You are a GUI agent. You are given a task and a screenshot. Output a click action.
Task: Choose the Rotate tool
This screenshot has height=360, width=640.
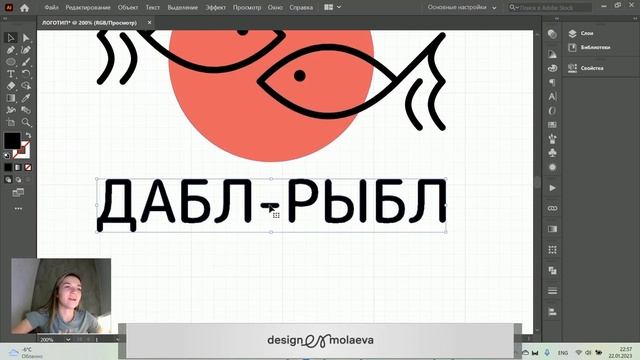click(26, 74)
